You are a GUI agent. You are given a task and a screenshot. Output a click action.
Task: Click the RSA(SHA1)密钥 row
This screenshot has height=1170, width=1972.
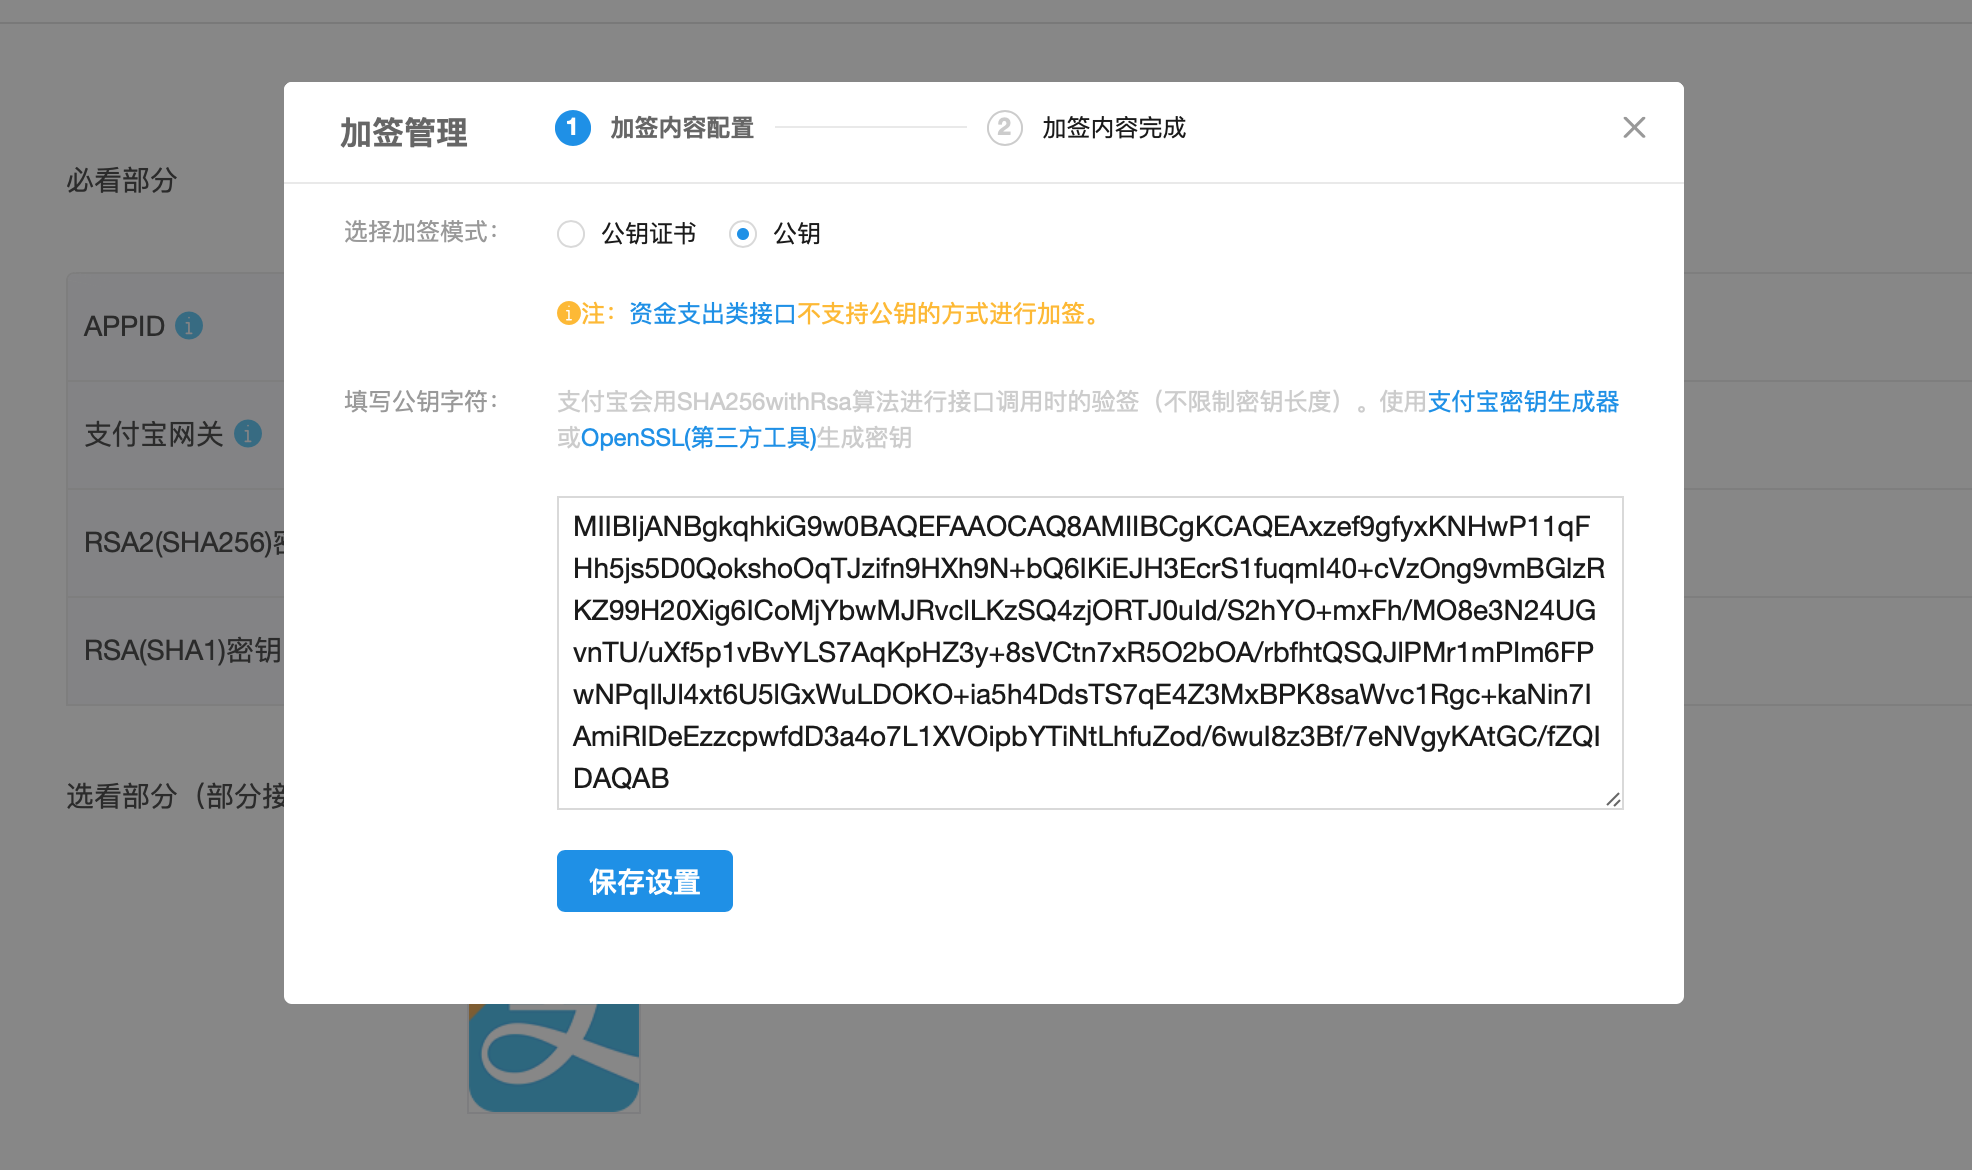pos(180,651)
